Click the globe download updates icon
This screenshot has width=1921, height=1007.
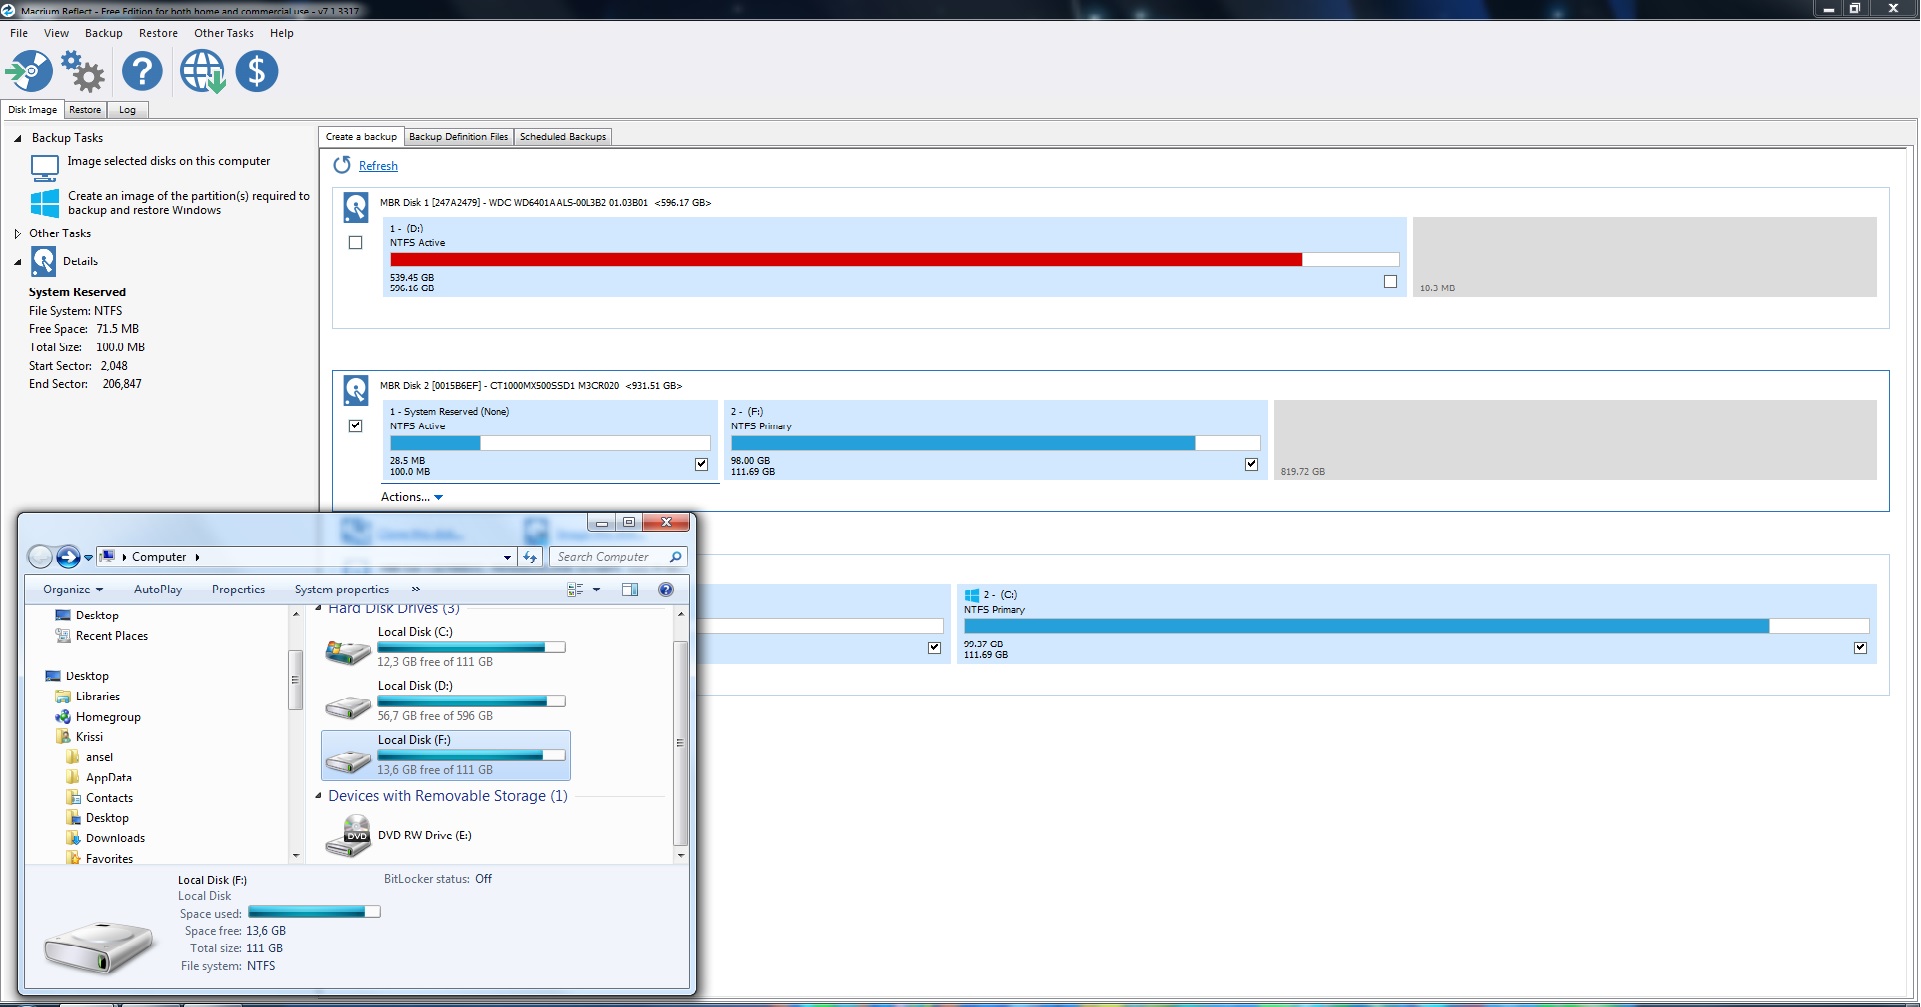tap(202, 72)
